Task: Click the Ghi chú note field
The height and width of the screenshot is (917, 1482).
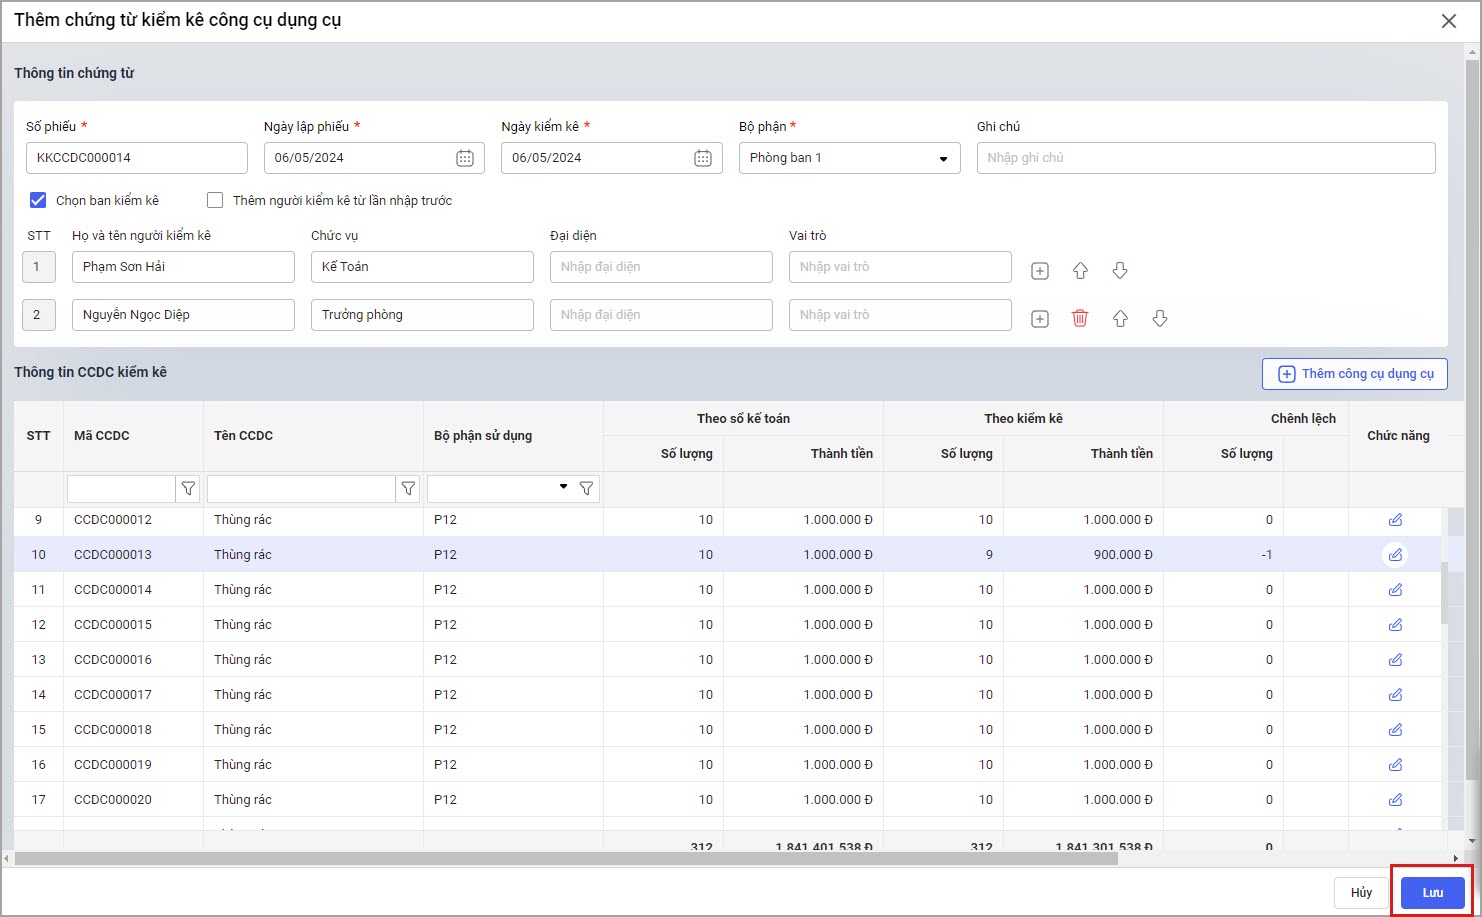Action: click(x=1205, y=158)
